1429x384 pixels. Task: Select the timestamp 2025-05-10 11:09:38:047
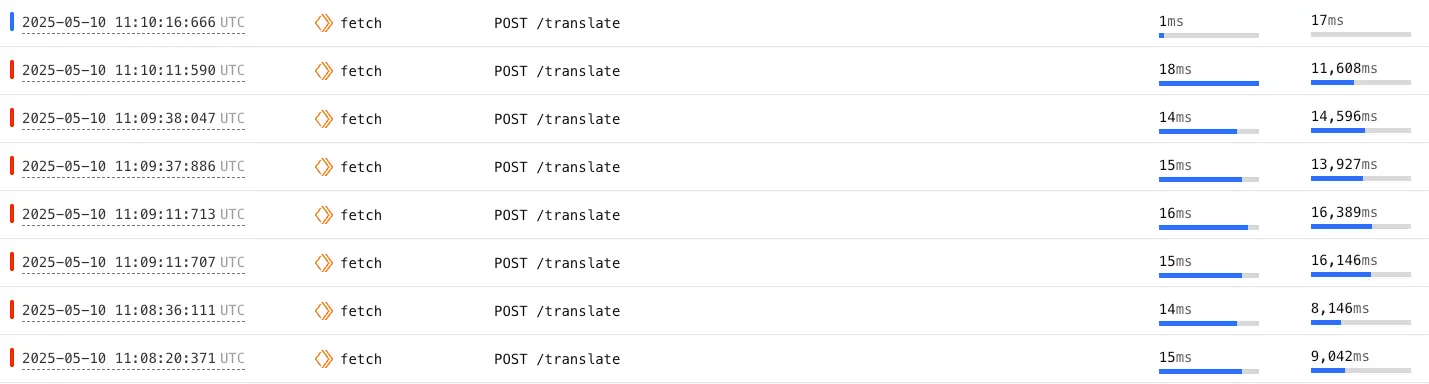pyautogui.click(x=133, y=119)
